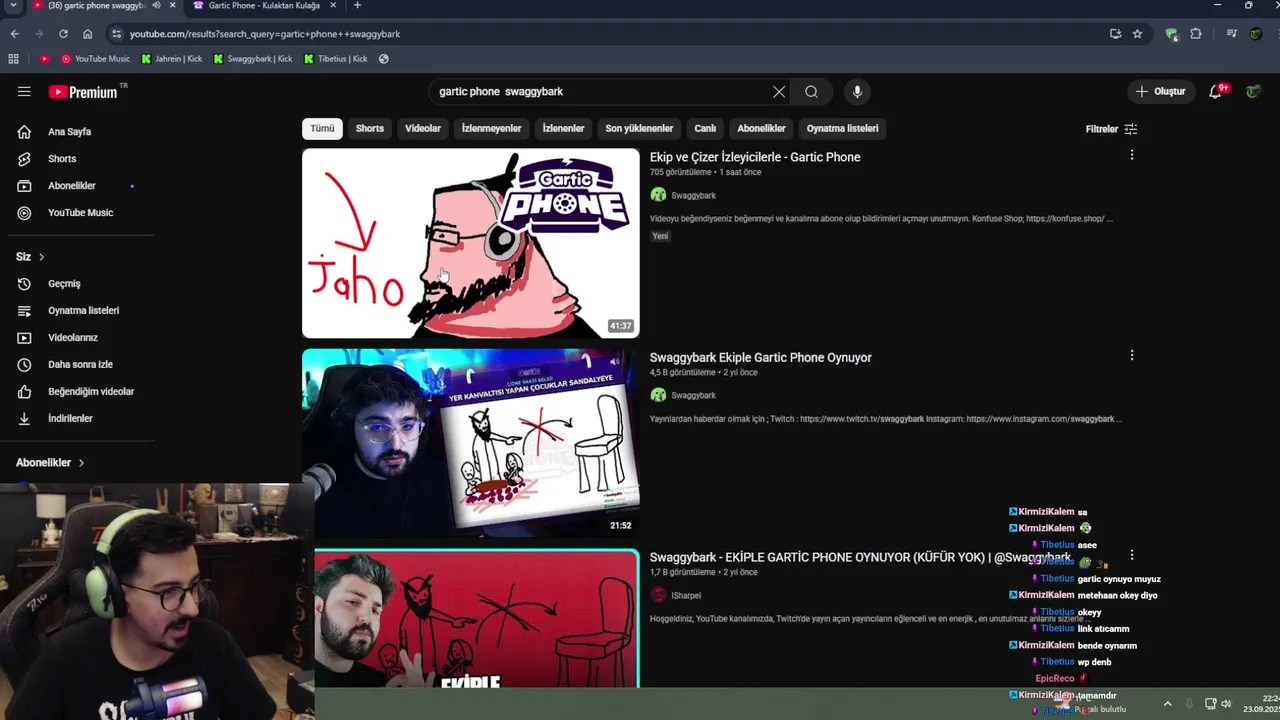This screenshot has height=720, width=1280.
Task: Open Daha sonra izle in sidebar
Action: point(78,365)
